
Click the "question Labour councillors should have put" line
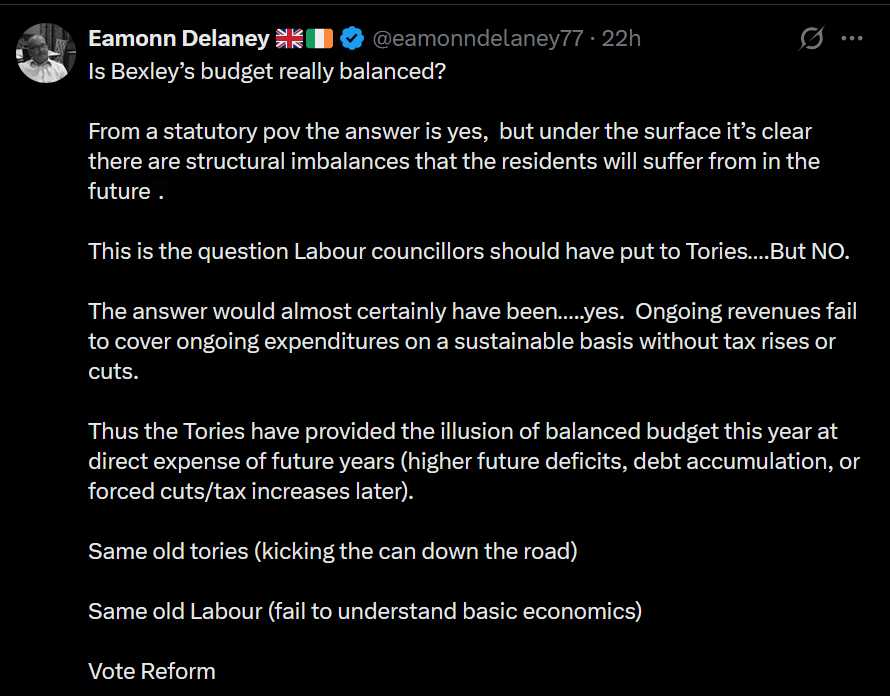pos(468,251)
